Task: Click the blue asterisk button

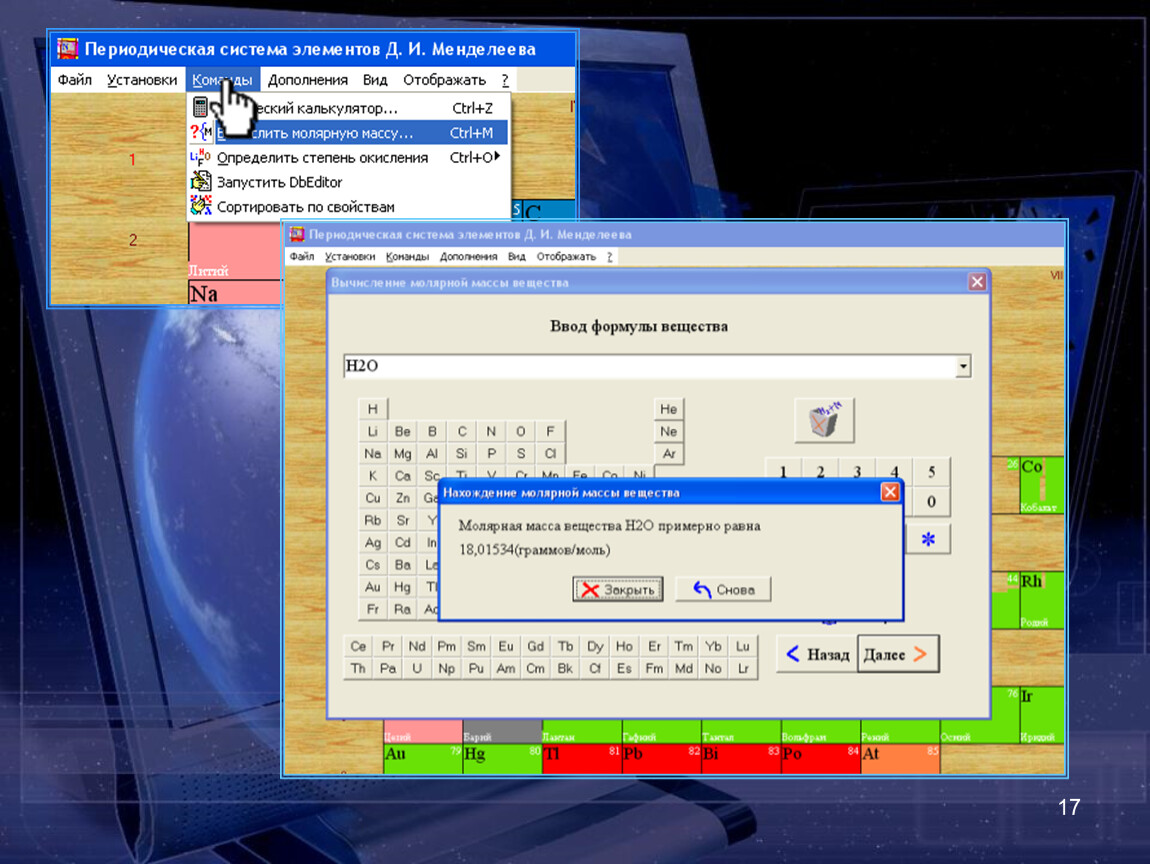Action: pyautogui.click(x=929, y=540)
